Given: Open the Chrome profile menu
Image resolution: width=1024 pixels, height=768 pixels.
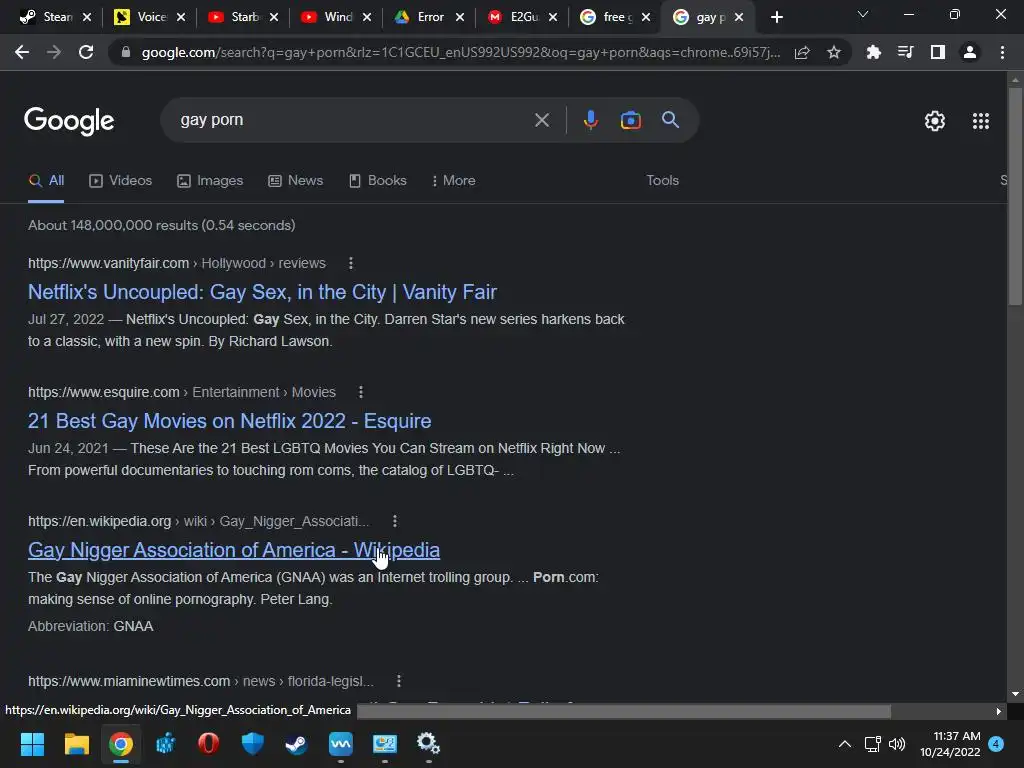Looking at the screenshot, I should coord(970,52).
